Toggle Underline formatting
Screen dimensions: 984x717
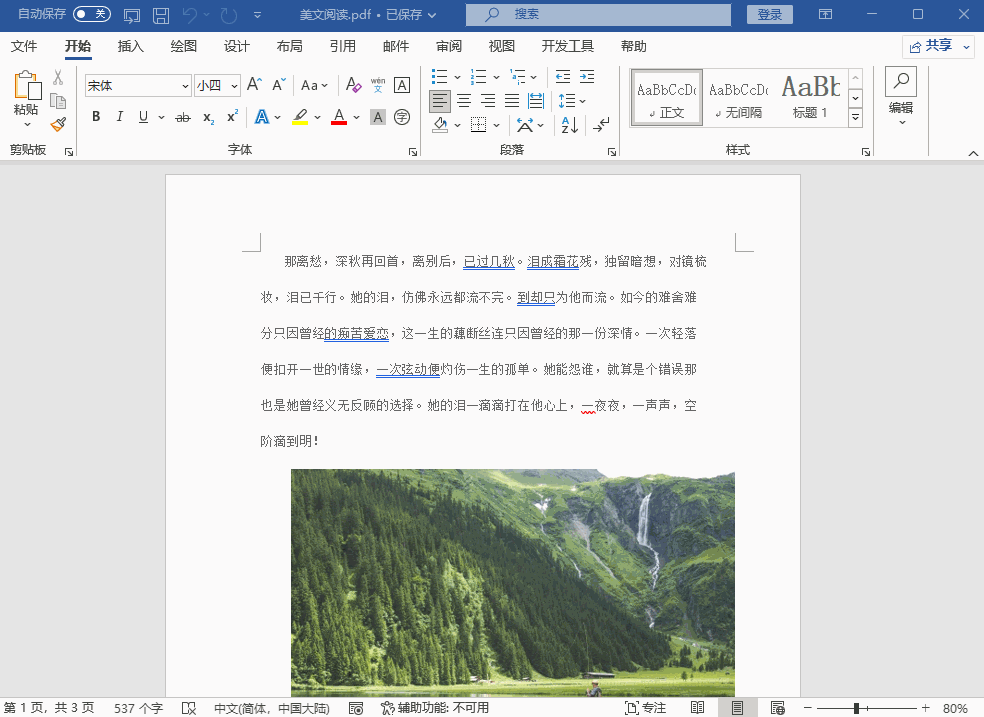[x=143, y=117]
